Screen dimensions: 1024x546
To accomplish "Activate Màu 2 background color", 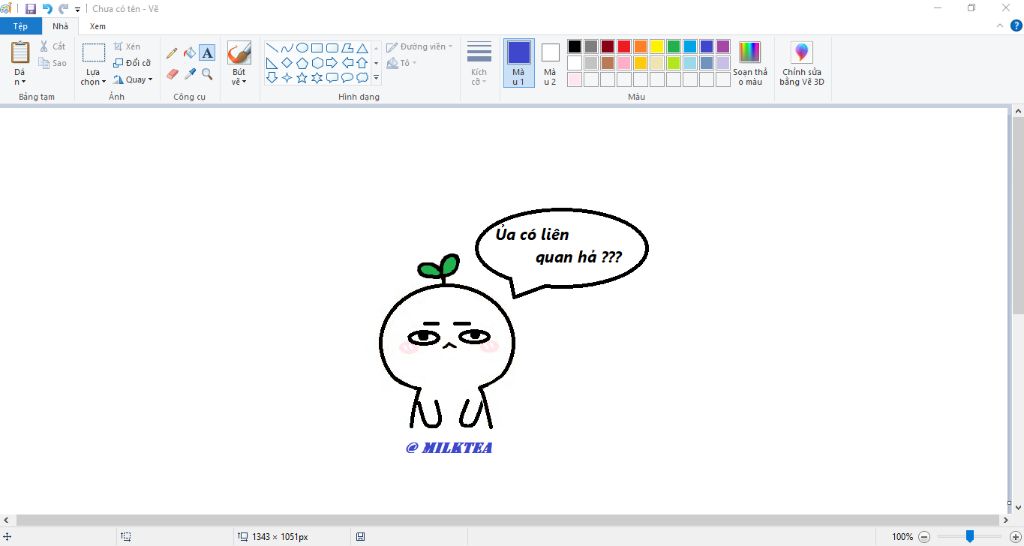I will [550, 63].
